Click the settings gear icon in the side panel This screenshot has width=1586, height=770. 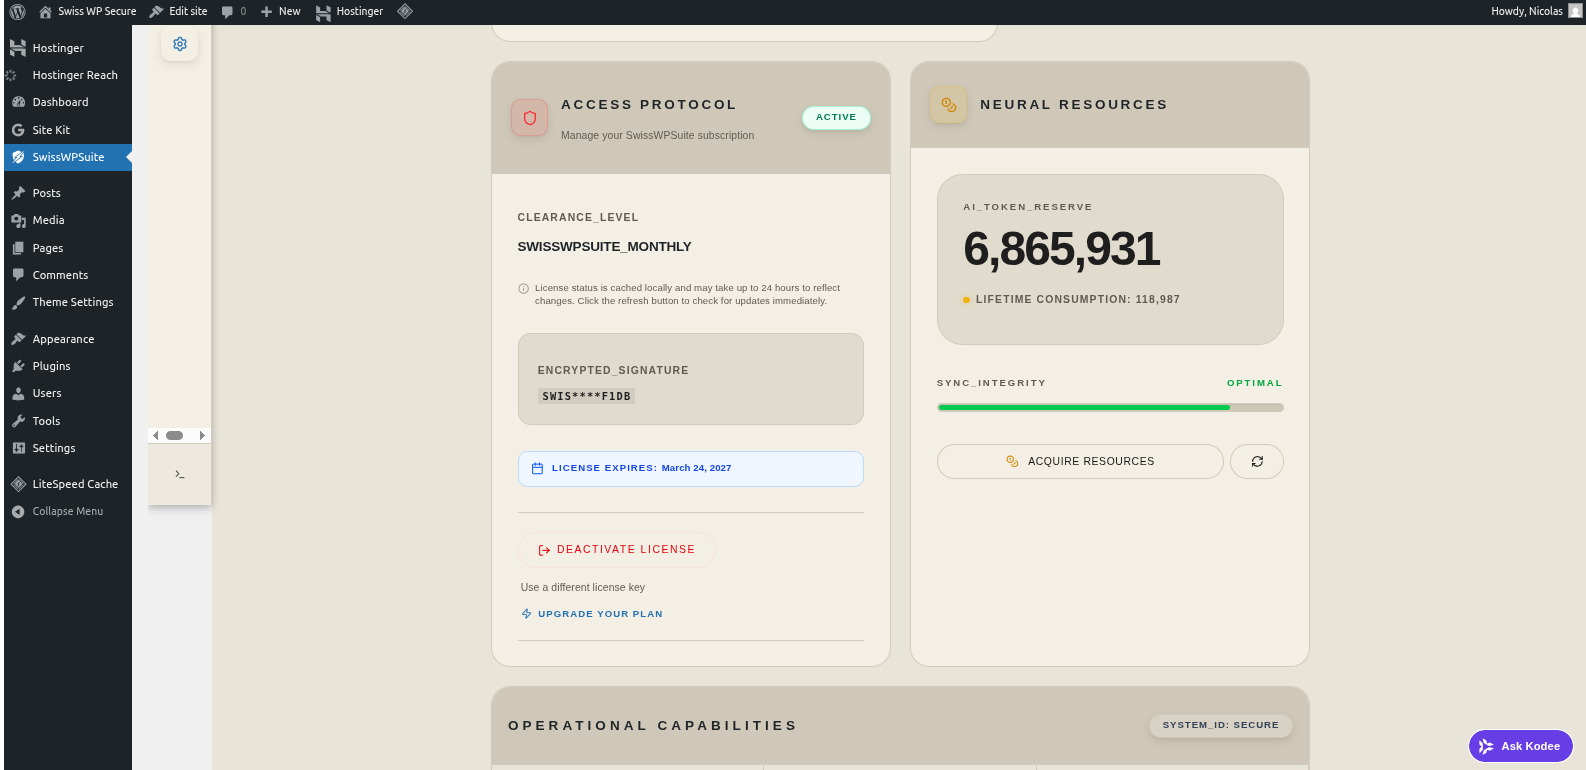180,44
